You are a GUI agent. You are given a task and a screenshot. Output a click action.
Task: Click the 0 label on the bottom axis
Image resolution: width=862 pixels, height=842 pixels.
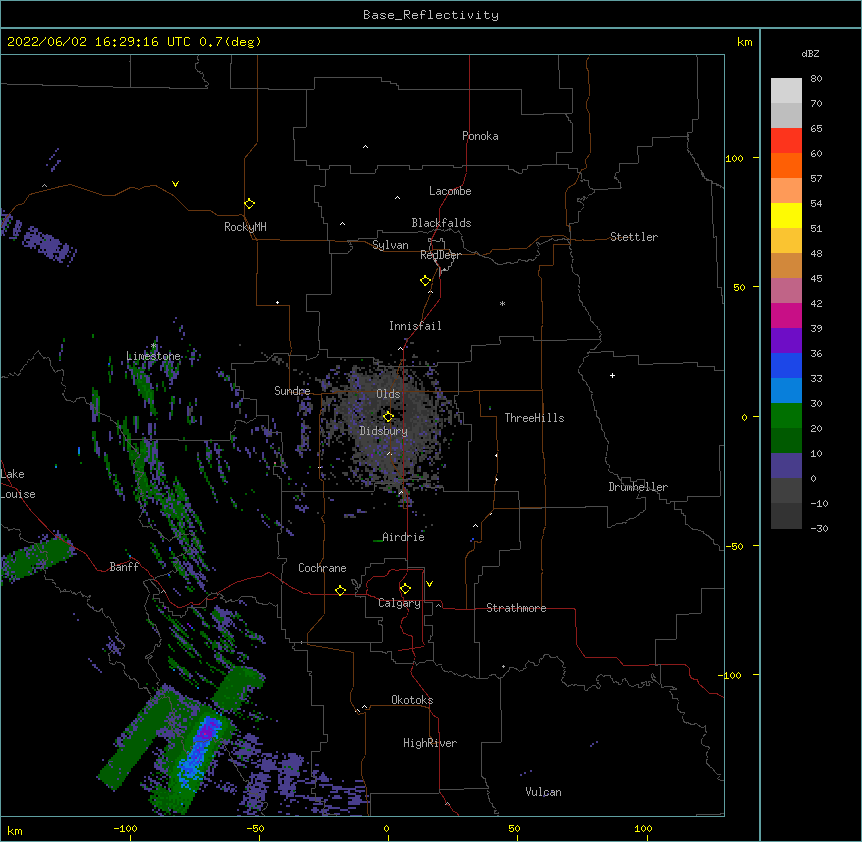pyautogui.click(x=386, y=828)
